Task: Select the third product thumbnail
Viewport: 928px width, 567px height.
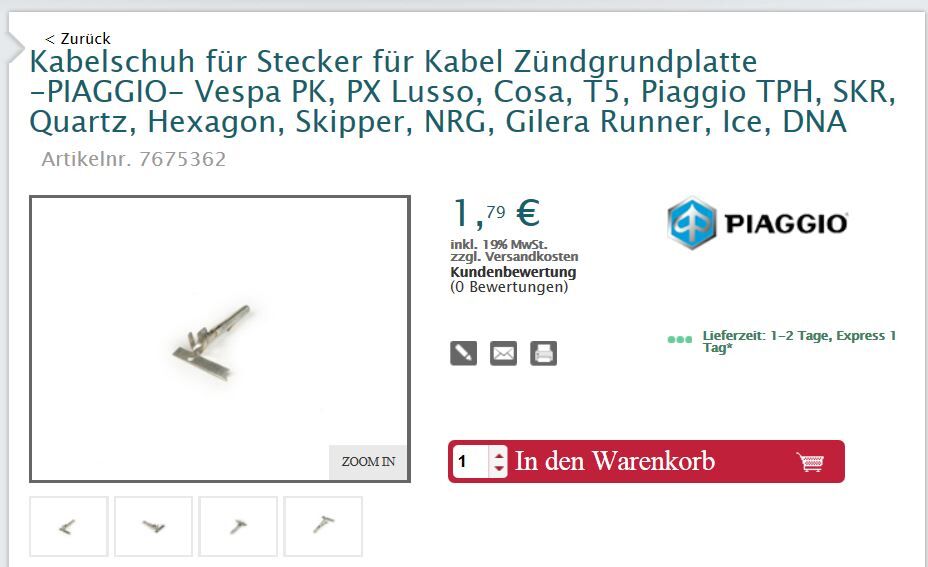Action: coord(238,526)
